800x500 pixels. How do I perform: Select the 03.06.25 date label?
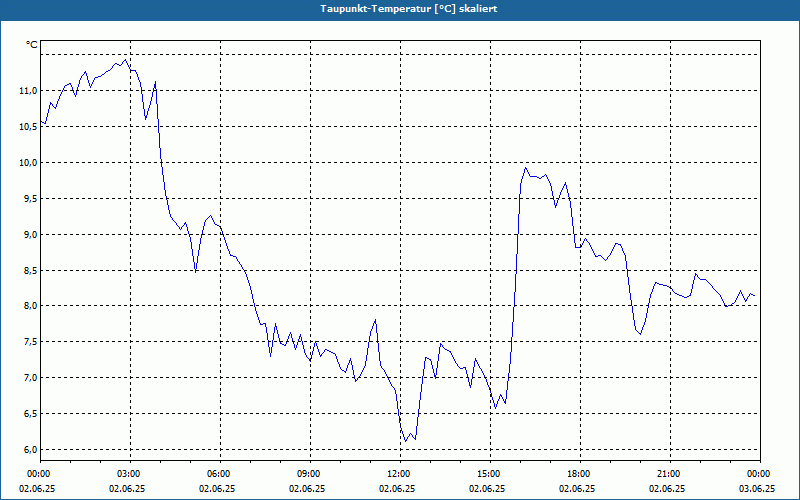[x=757, y=489]
